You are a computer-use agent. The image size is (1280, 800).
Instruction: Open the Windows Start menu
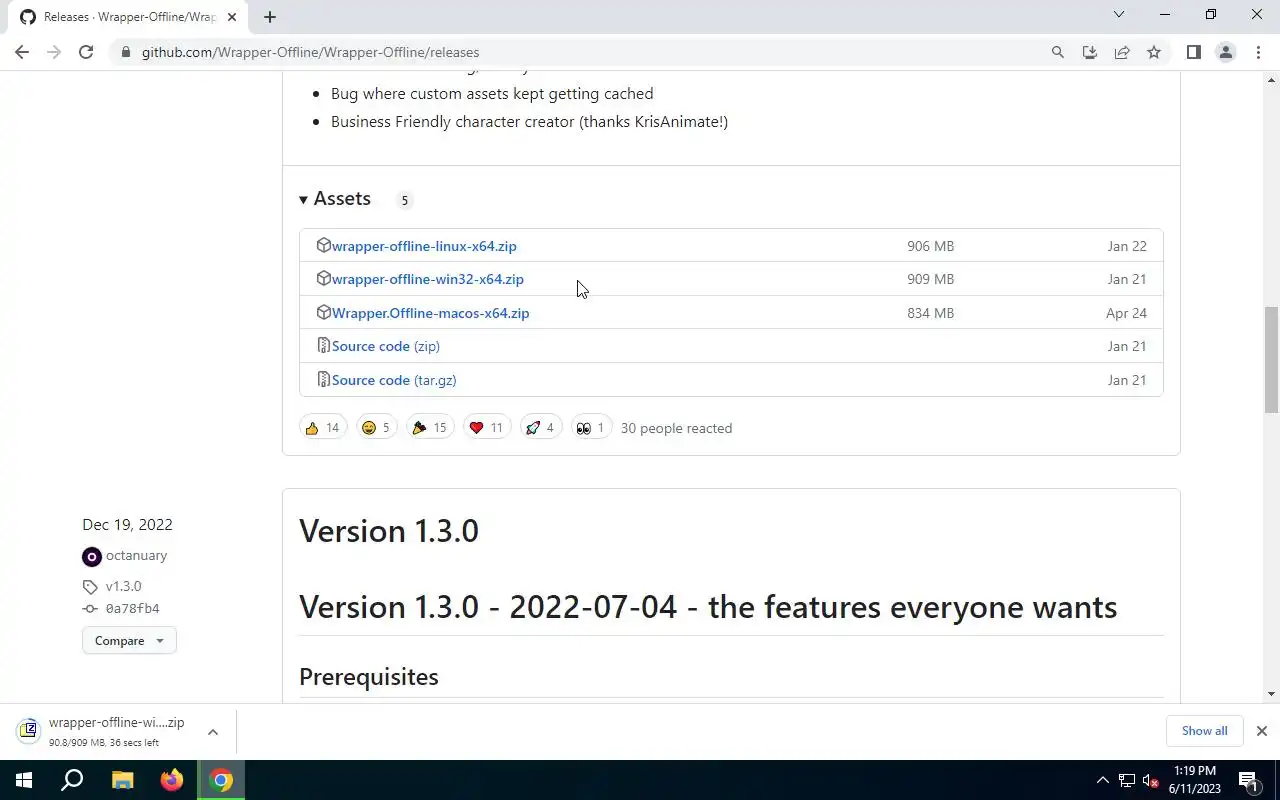(24, 780)
